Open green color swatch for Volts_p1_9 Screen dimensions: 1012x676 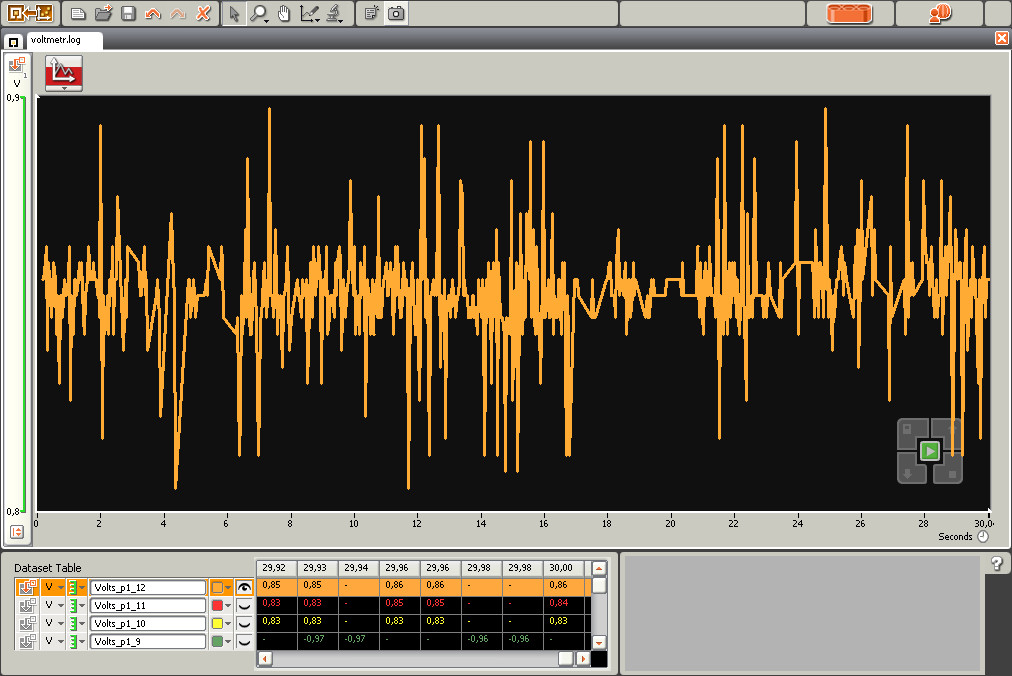(x=221, y=641)
